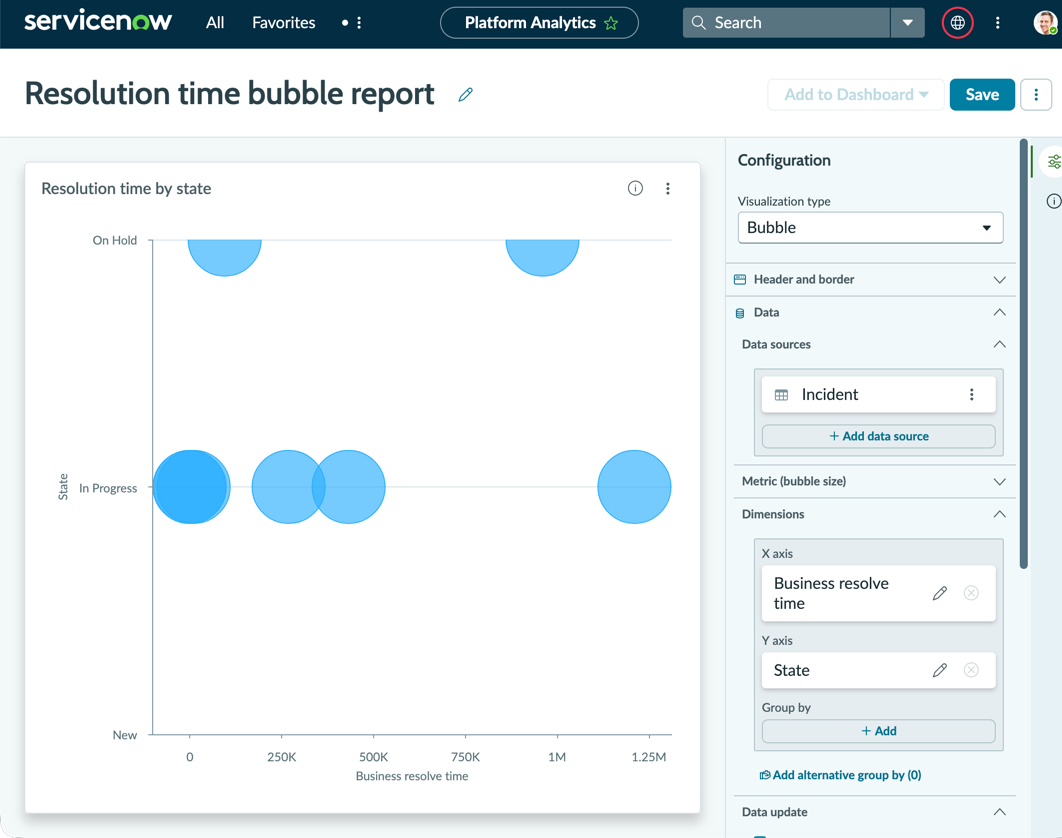Open the Visualization type Bubble dropdown
The image size is (1062, 838).
tap(870, 228)
